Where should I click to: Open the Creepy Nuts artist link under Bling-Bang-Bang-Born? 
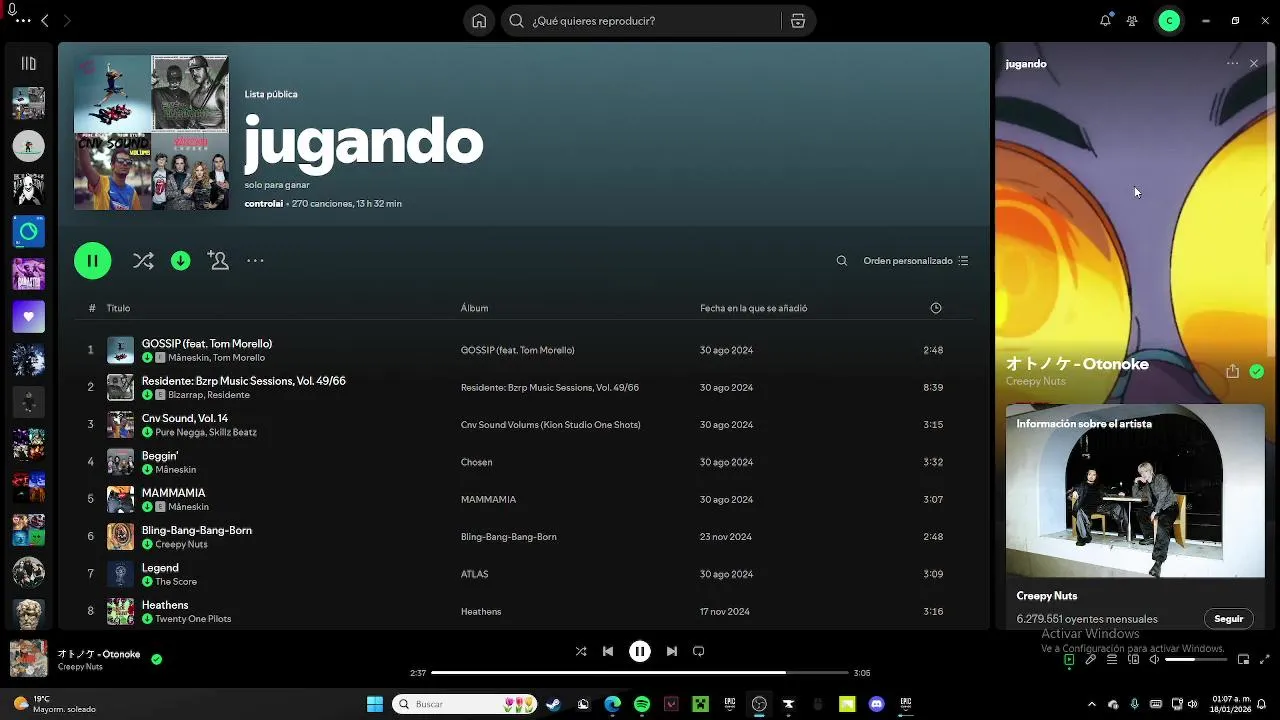[x=181, y=544]
